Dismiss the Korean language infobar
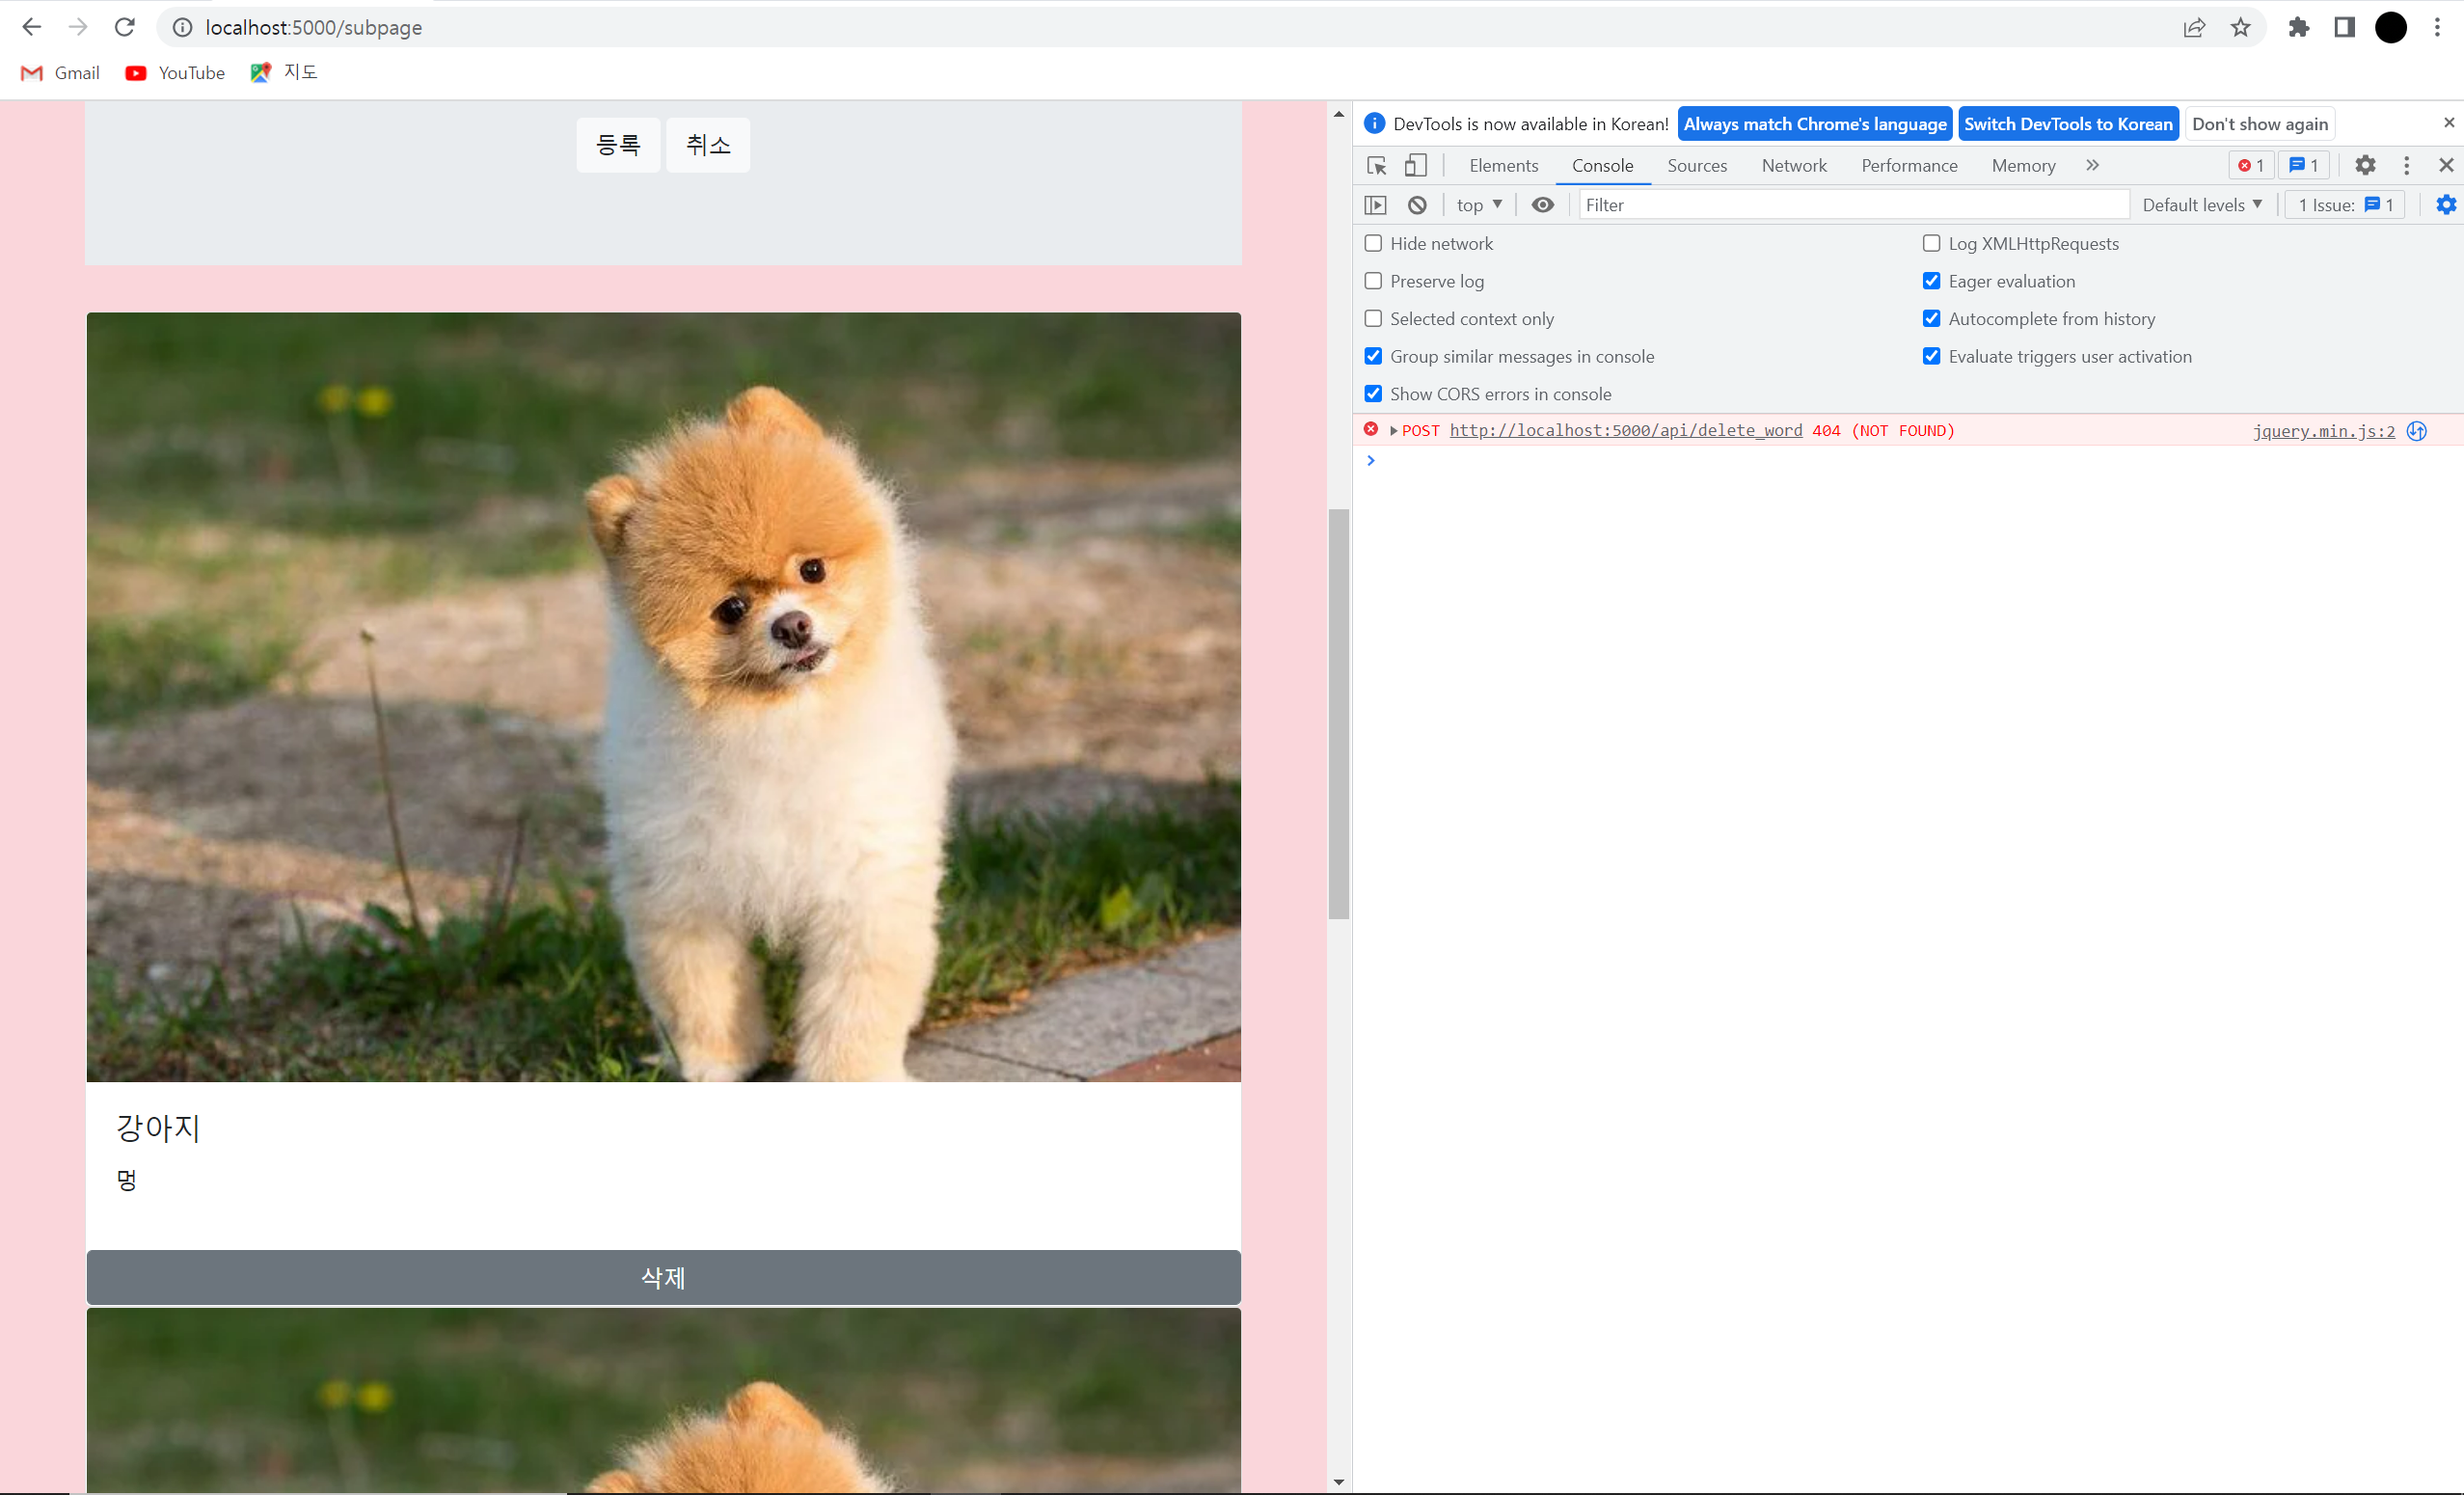 point(2449,123)
